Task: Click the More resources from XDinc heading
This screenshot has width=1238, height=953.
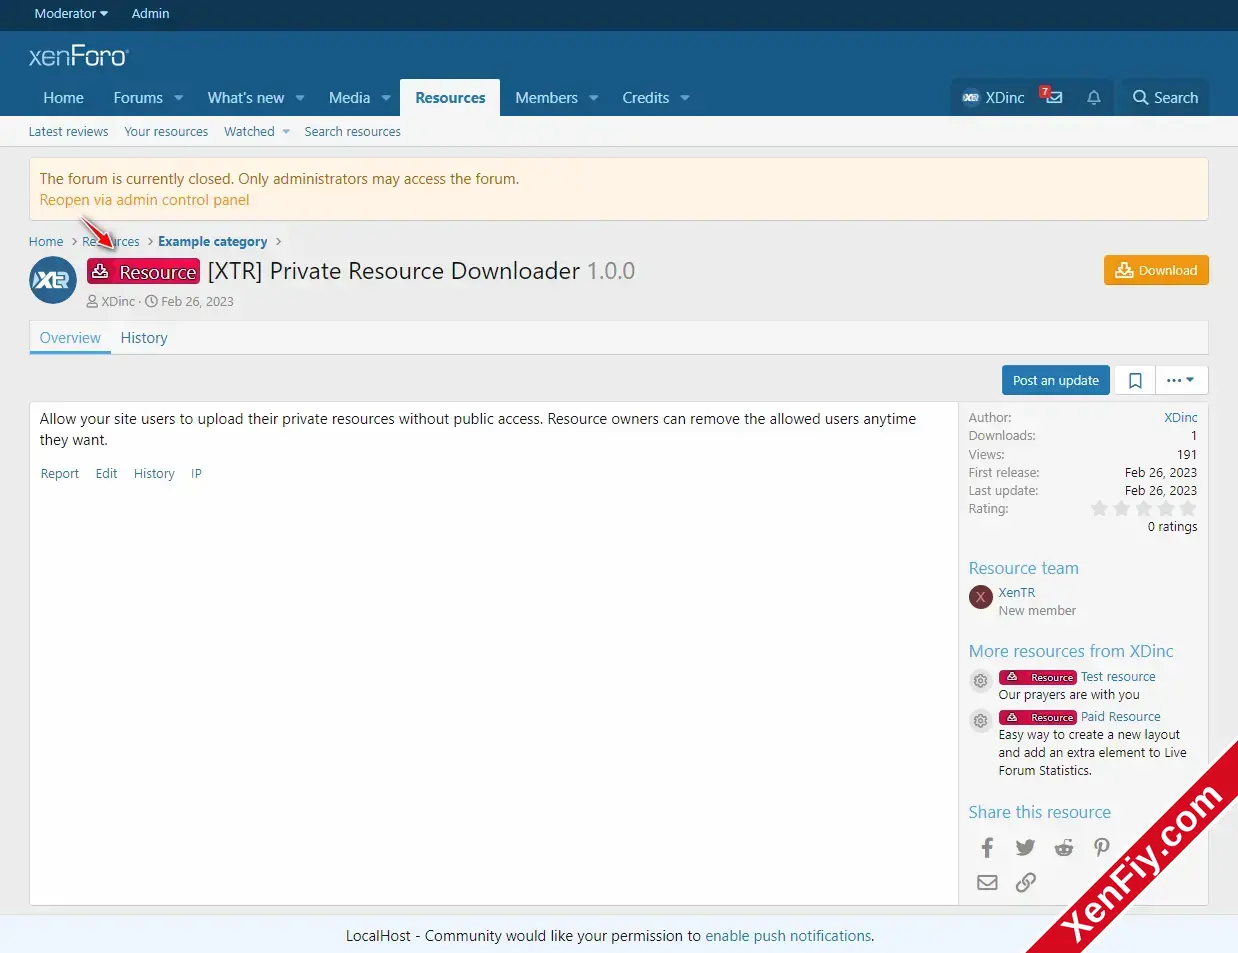Action: pyautogui.click(x=1071, y=651)
